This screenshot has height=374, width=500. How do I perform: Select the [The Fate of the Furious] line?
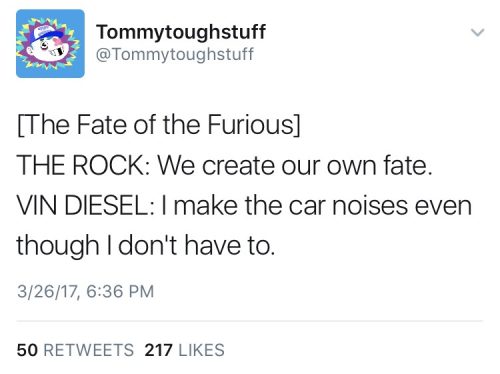159,125
